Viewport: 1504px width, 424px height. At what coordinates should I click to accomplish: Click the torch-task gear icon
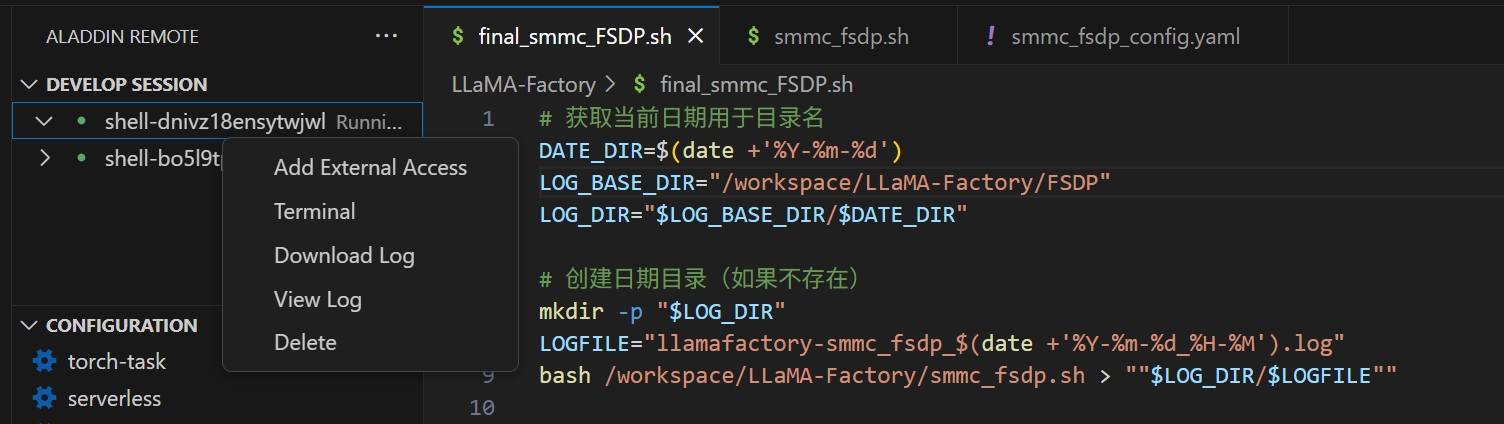pyautogui.click(x=44, y=361)
